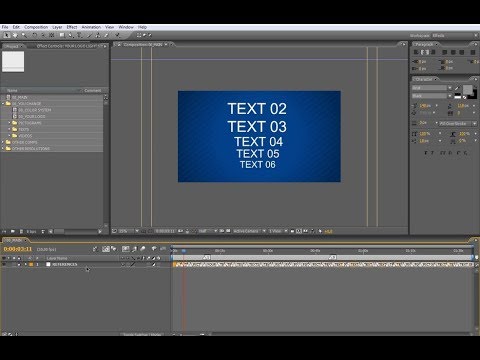This screenshot has width=480, height=360.
Task: Click the 8 bpc color depth button
Action: click(x=31, y=231)
